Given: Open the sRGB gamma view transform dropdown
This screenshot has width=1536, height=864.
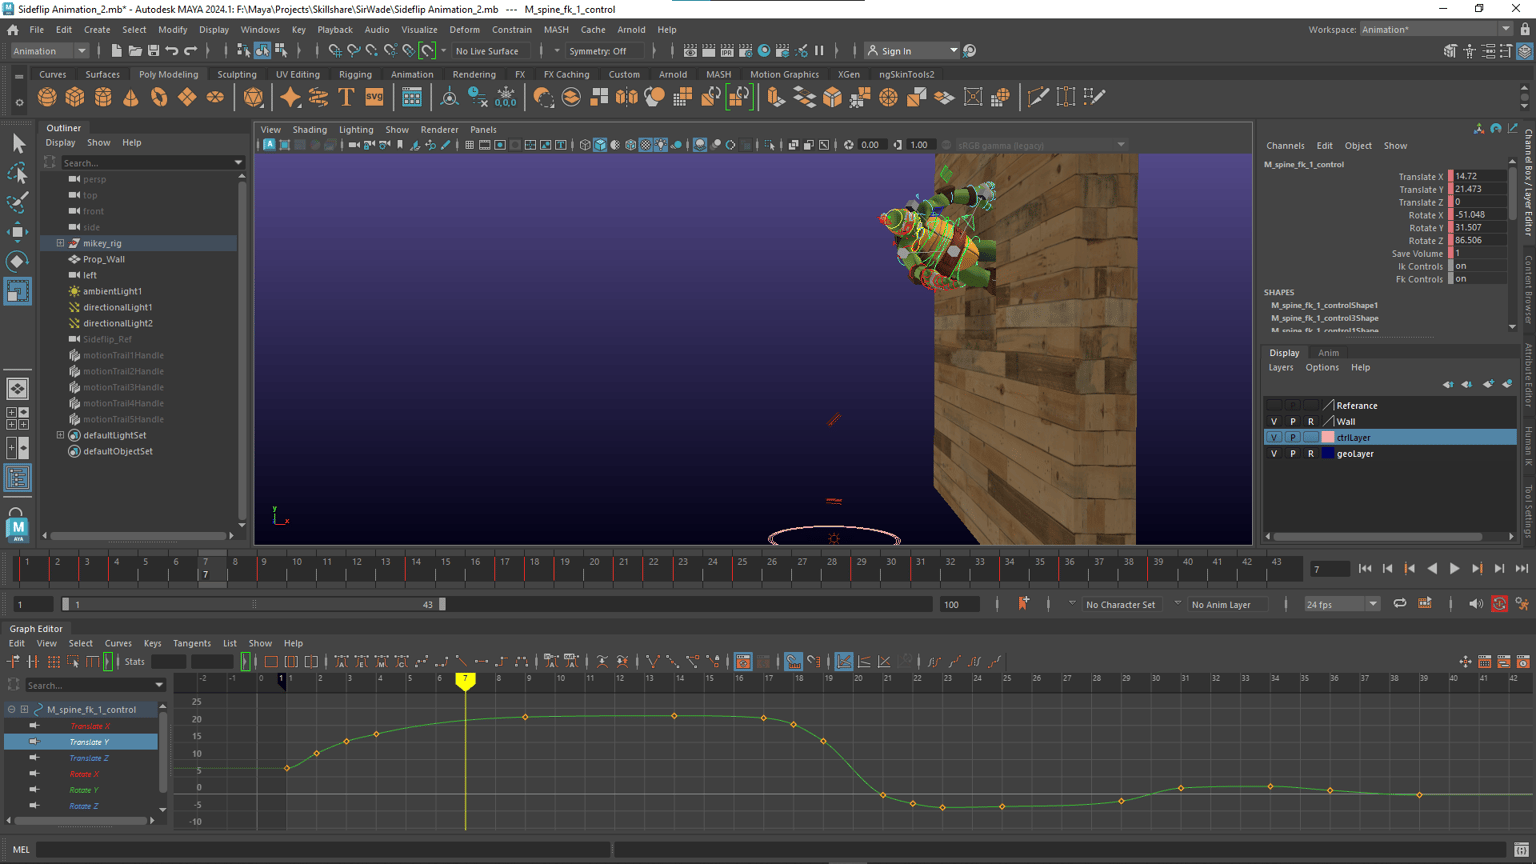Looking at the screenshot, I should 1041,145.
